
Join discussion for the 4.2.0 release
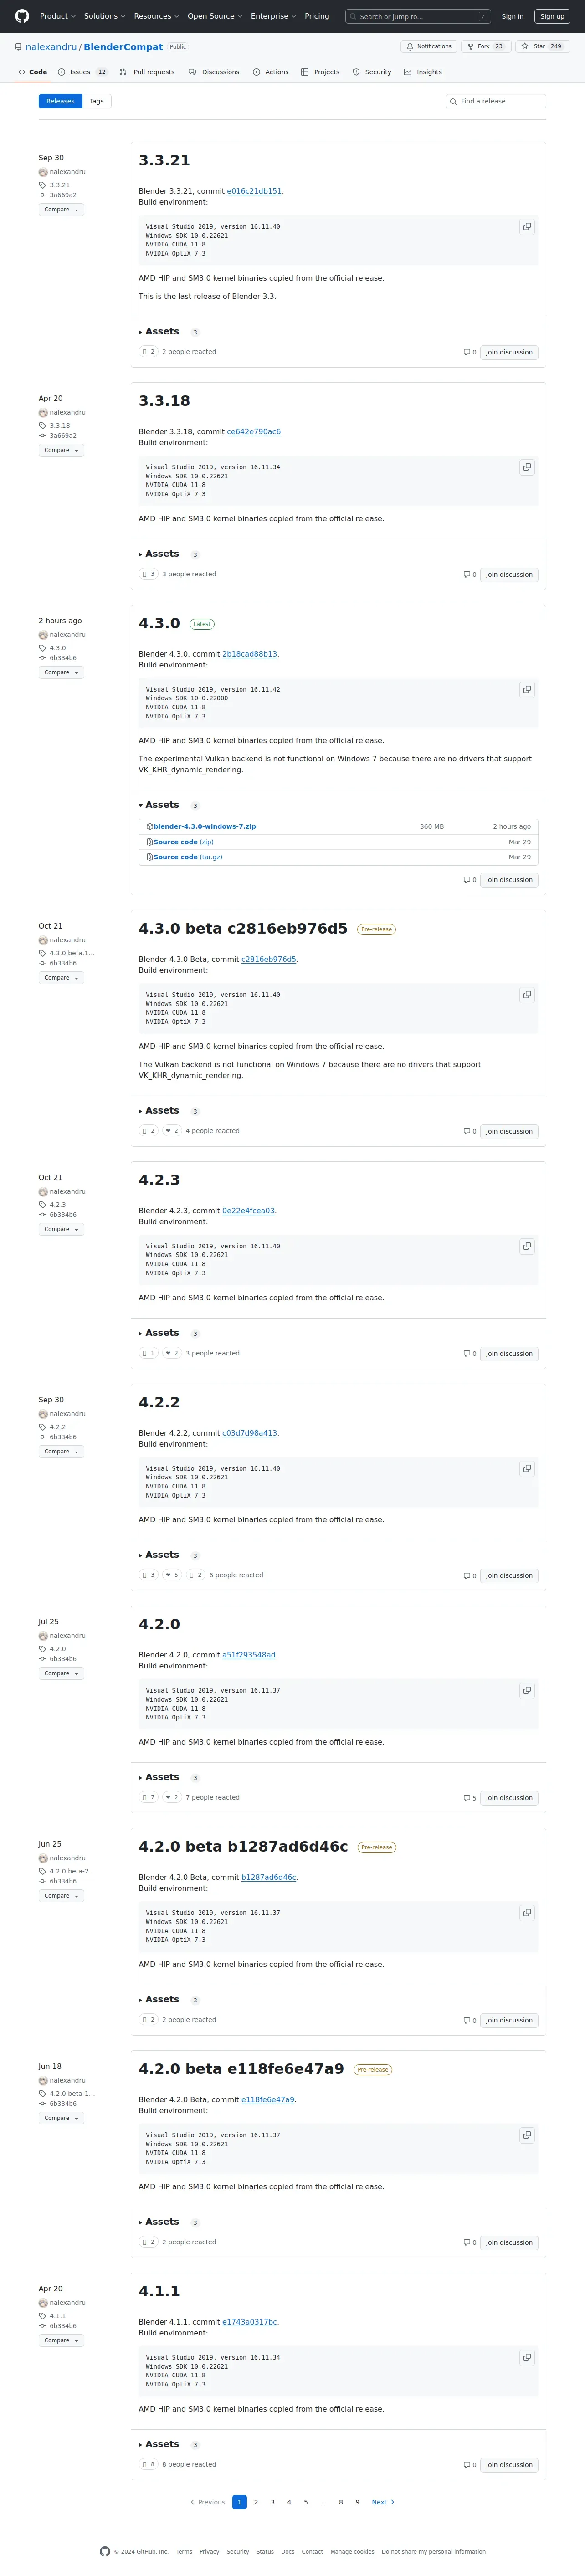click(508, 1798)
